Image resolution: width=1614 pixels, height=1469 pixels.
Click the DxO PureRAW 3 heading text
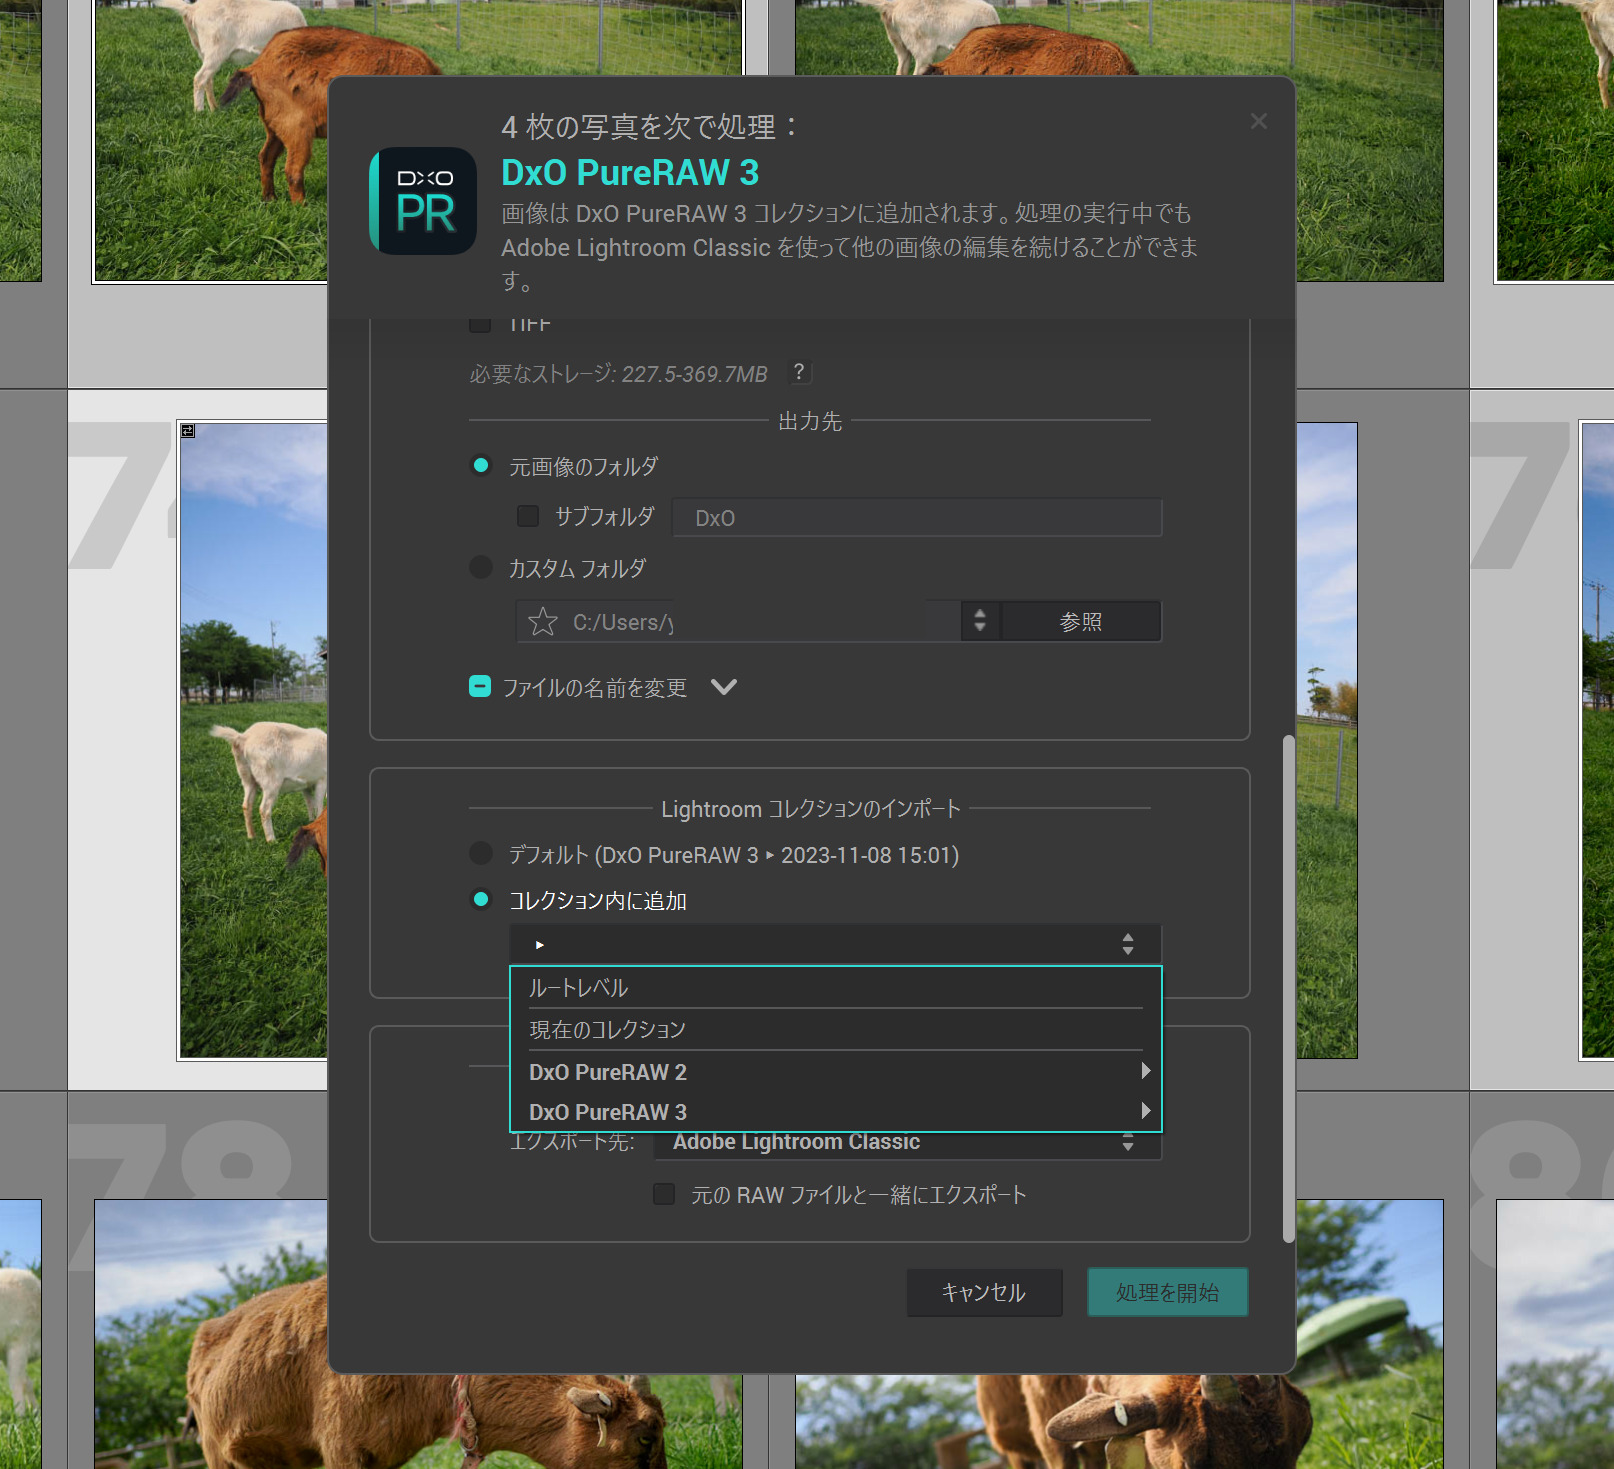(x=630, y=172)
